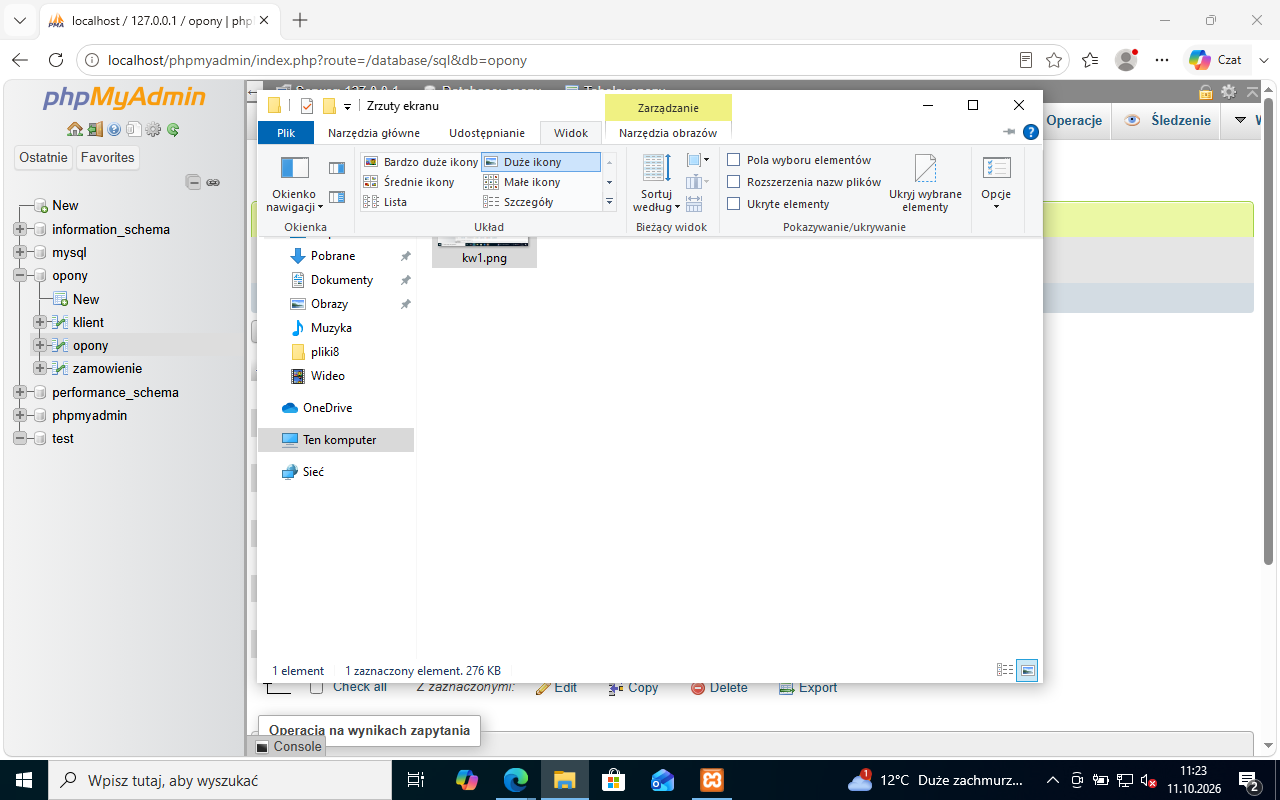This screenshot has height=800, width=1280.
Task: Enable Pola wyboru elementów checkbox
Action: pos(734,160)
